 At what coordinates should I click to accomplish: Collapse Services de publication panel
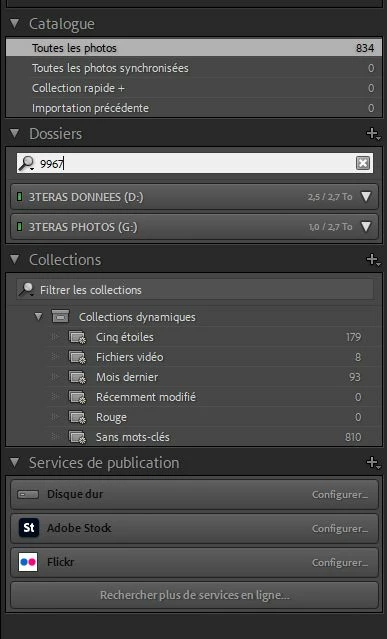point(15,463)
